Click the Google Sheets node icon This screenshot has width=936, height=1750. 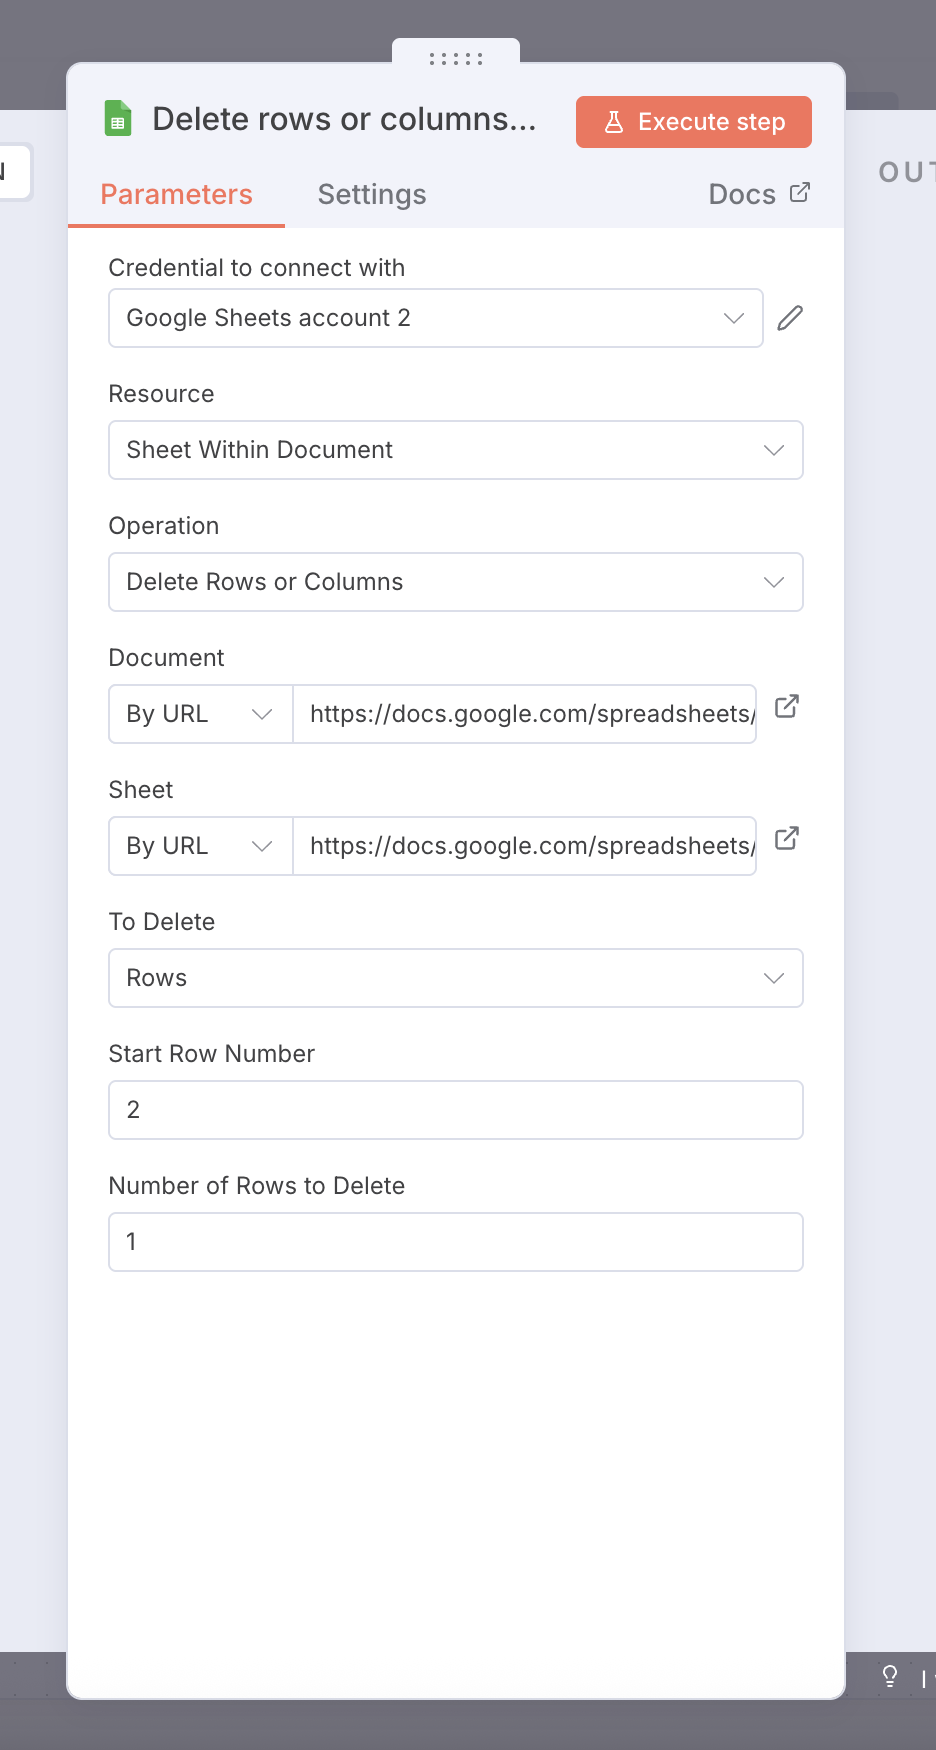tap(118, 119)
